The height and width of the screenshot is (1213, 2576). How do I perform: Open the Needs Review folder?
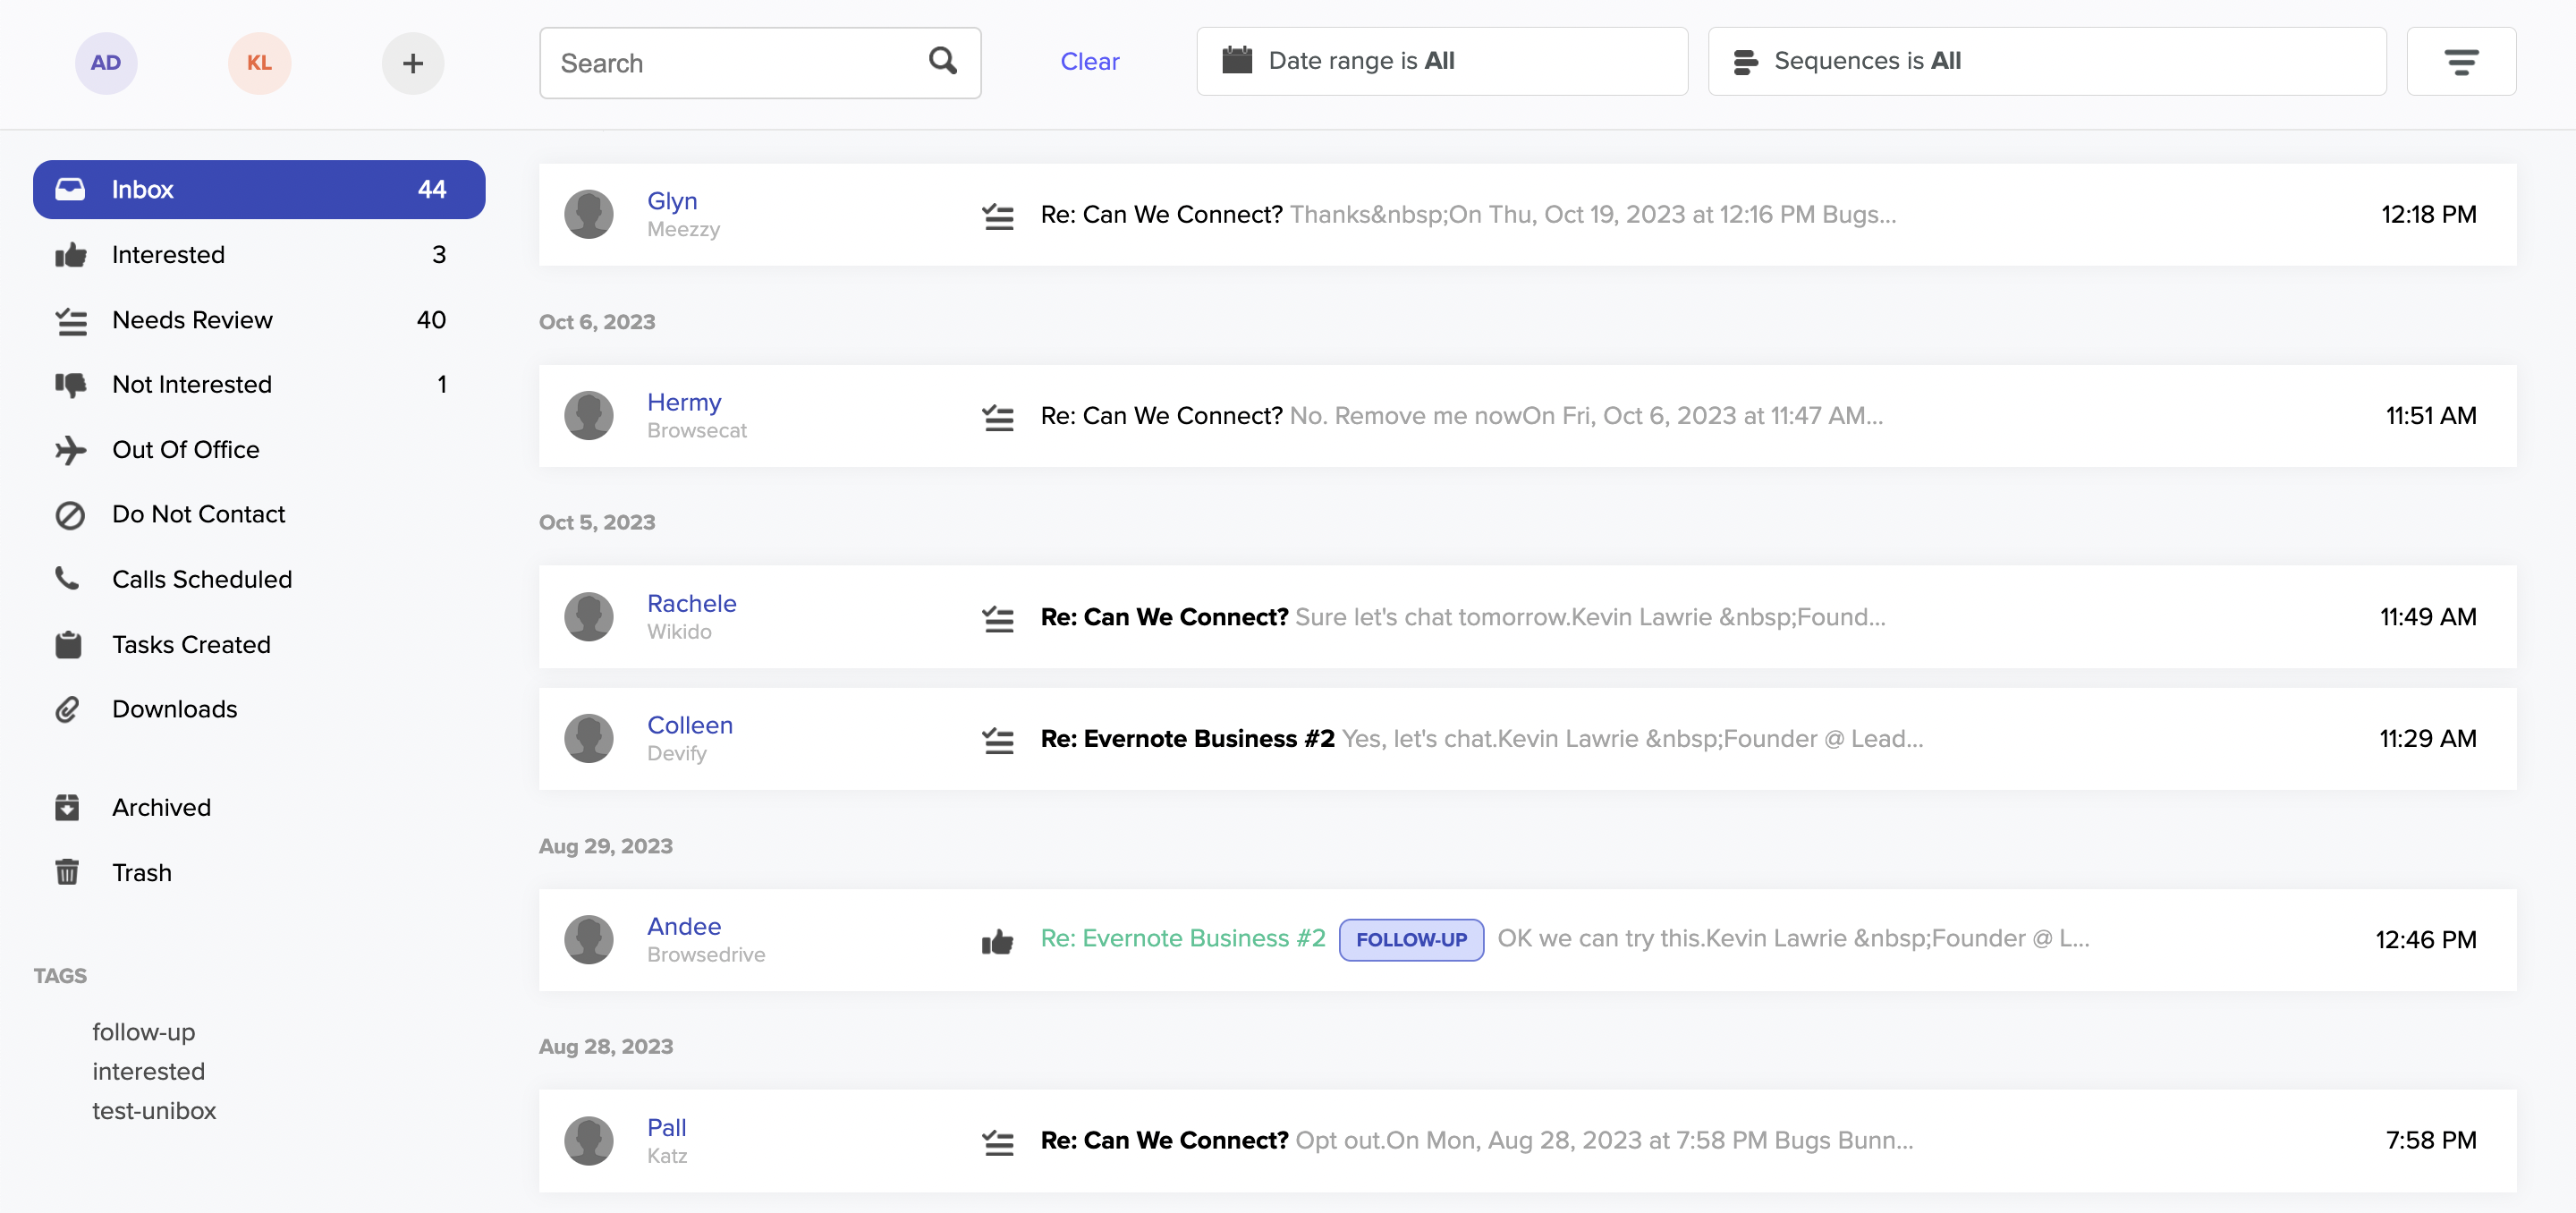pyautogui.click(x=259, y=320)
